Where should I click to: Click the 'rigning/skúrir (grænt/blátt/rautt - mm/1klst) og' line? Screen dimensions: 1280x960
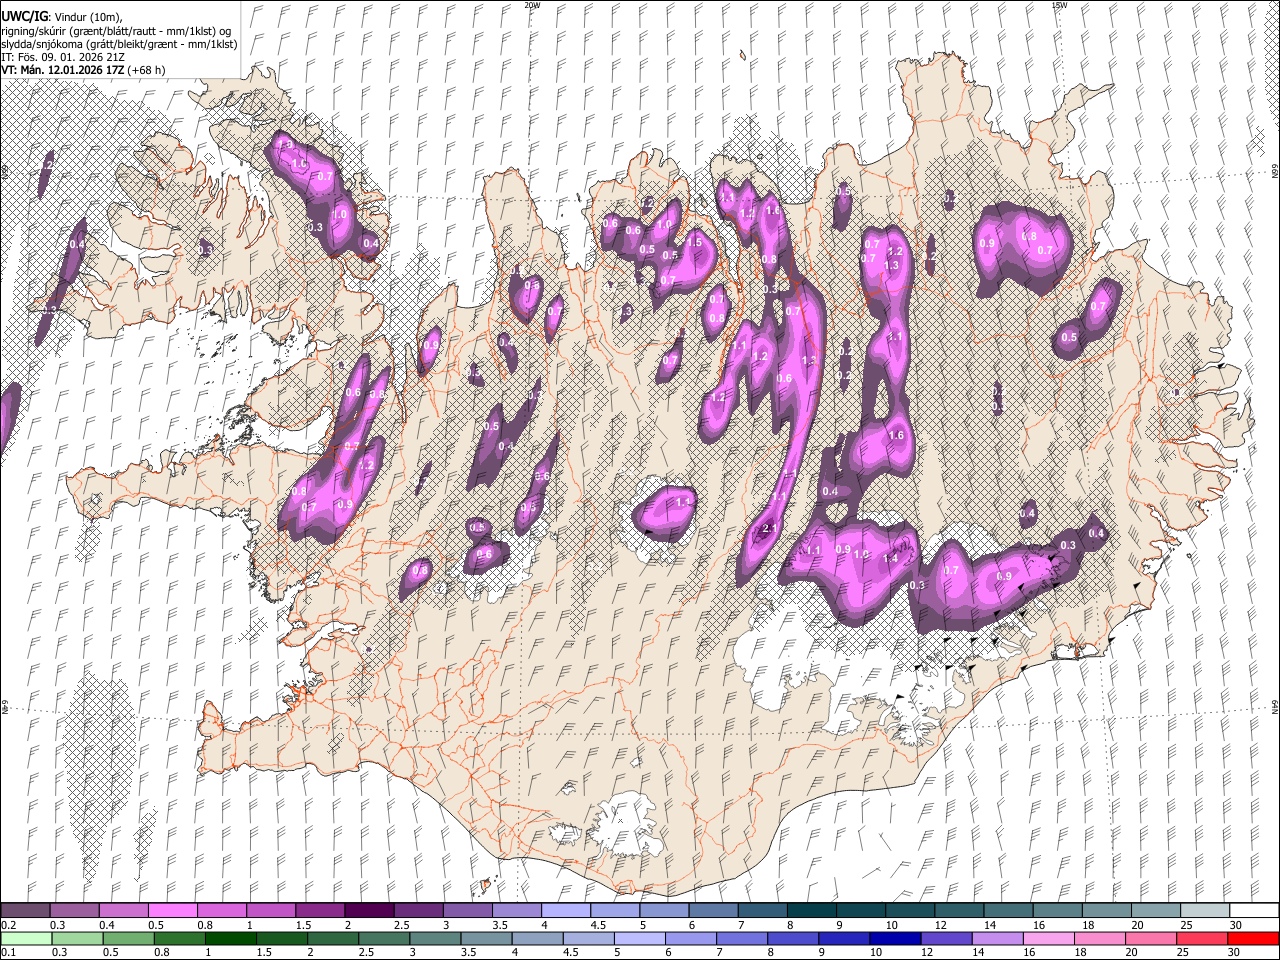(118, 30)
